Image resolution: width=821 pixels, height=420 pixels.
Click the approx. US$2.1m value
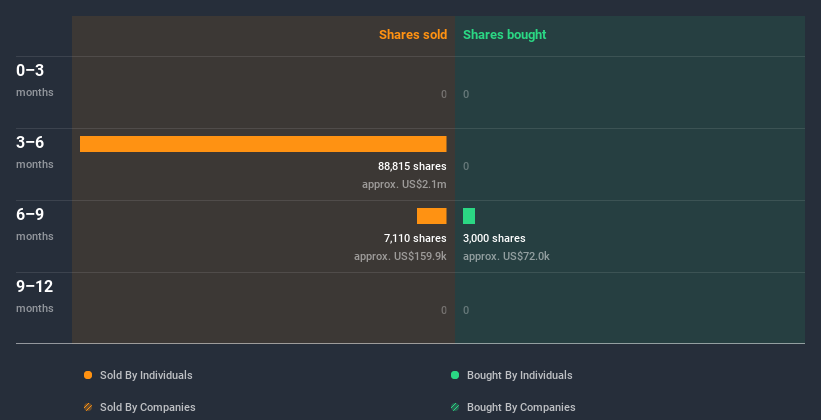click(x=404, y=185)
